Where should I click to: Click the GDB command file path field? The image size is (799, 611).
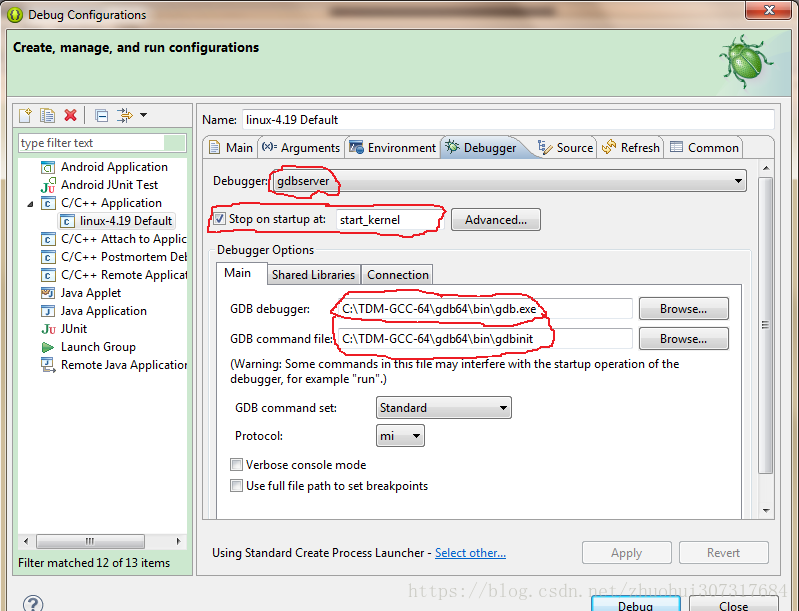pos(484,339)
